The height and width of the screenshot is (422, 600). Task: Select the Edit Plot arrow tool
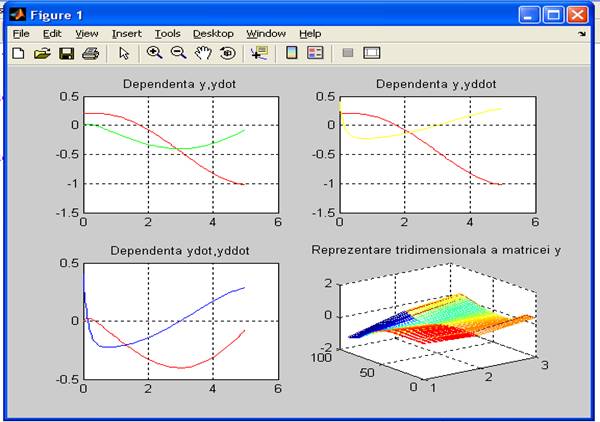click(x=124, y=53)
